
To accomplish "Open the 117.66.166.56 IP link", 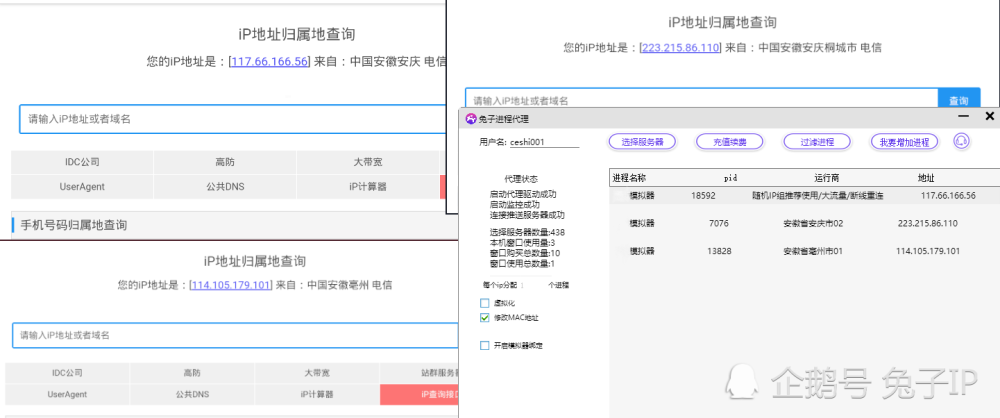I will click(x=270, y=62).
